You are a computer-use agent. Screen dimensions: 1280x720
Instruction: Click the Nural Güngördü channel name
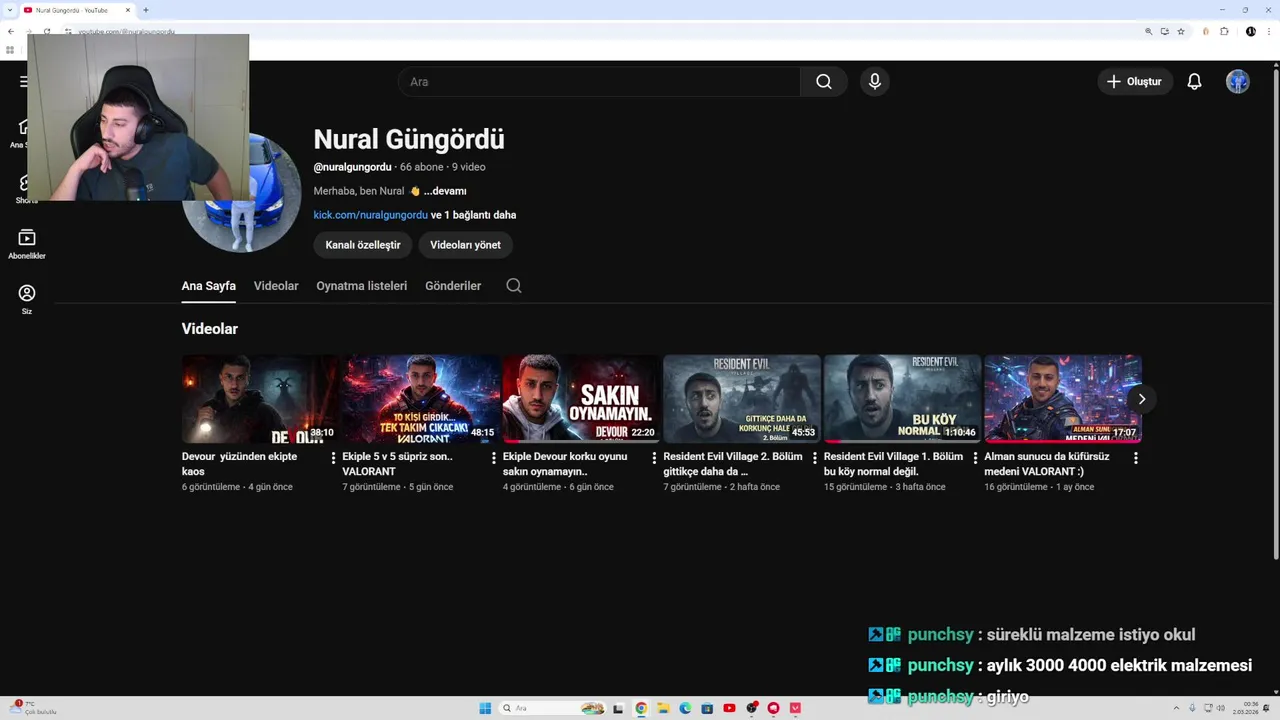[x=409, y=139]
